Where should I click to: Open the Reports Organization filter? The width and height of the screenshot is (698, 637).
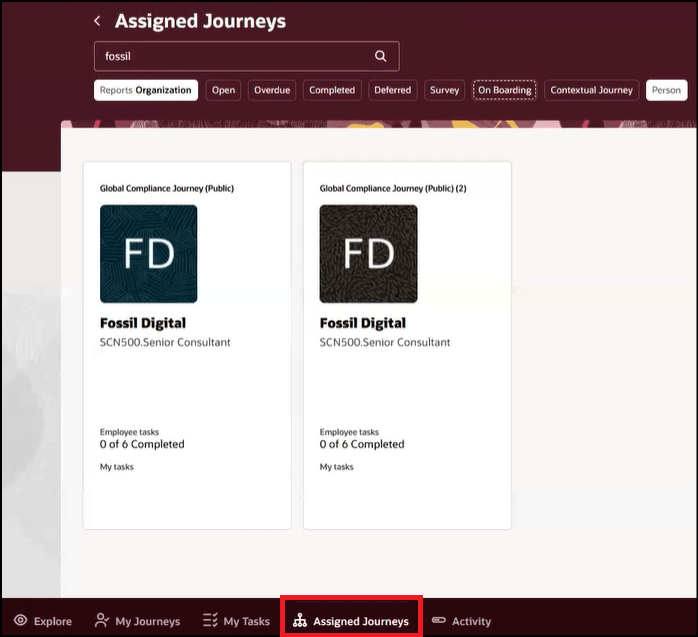coord(146,90)
